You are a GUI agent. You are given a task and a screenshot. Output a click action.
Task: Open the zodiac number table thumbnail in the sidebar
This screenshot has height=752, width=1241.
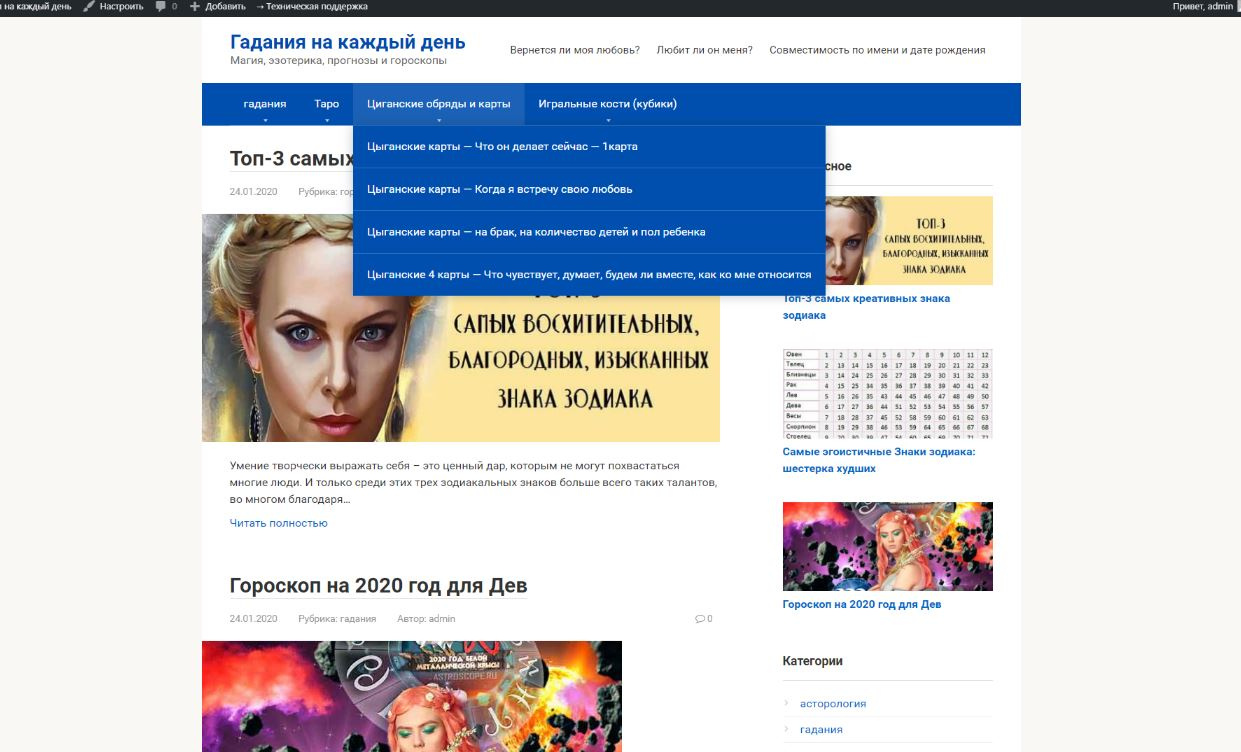tap(888, 394)
